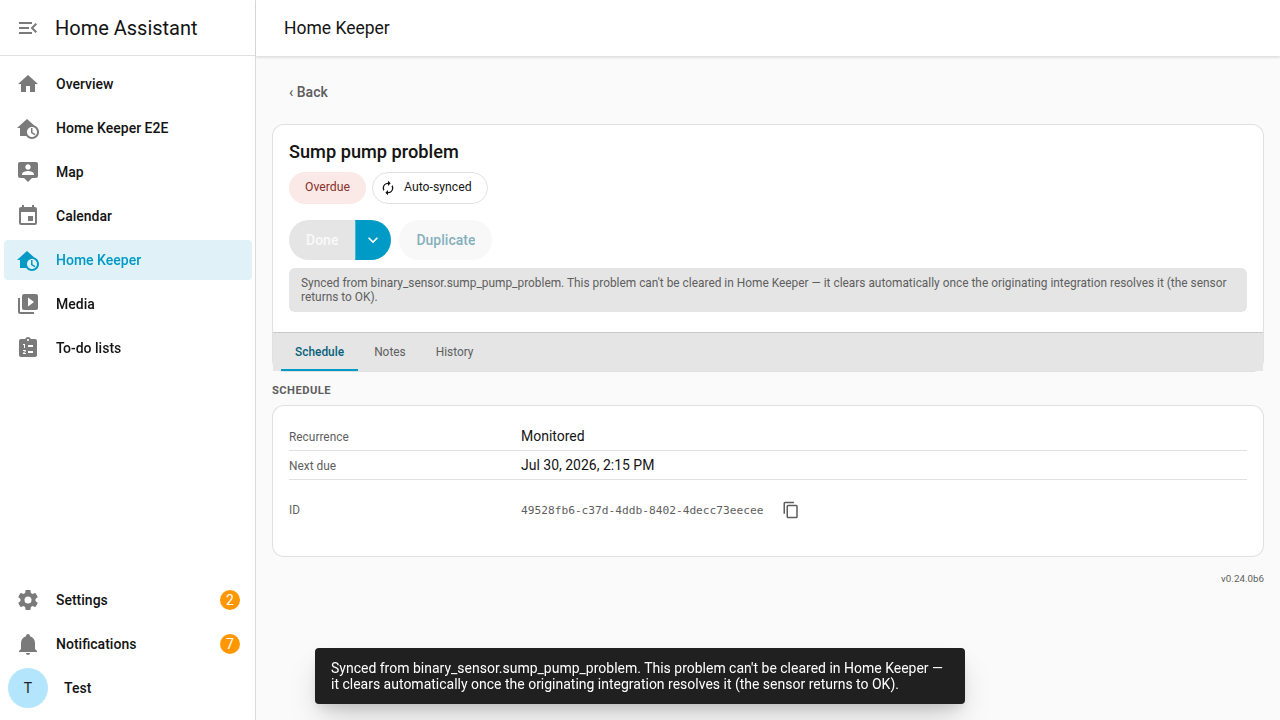Switch to the Notes tab

tap(390, 352)
